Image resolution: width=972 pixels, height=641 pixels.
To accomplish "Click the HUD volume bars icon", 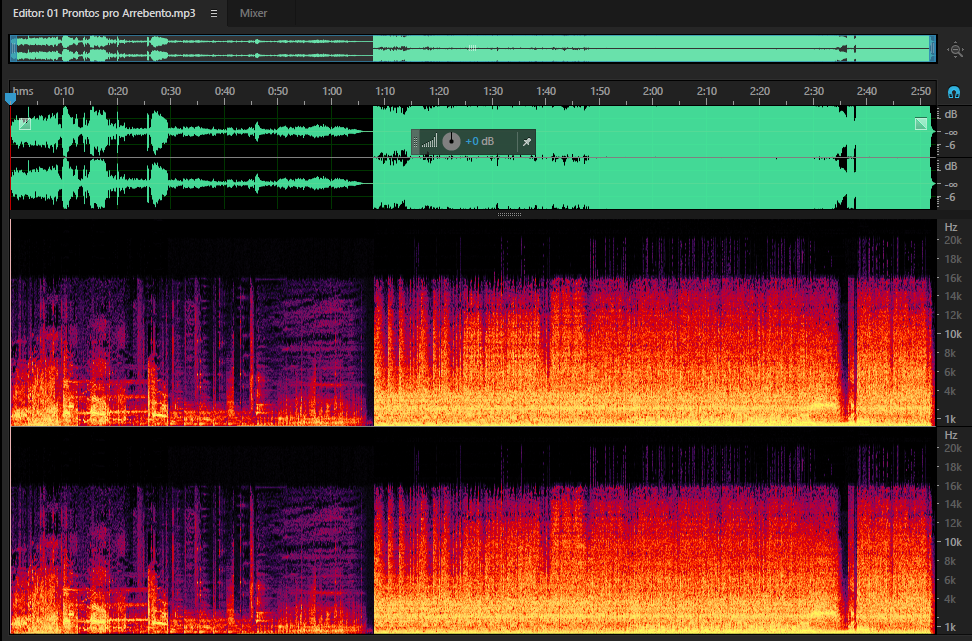I will click(x=430, y=142).
